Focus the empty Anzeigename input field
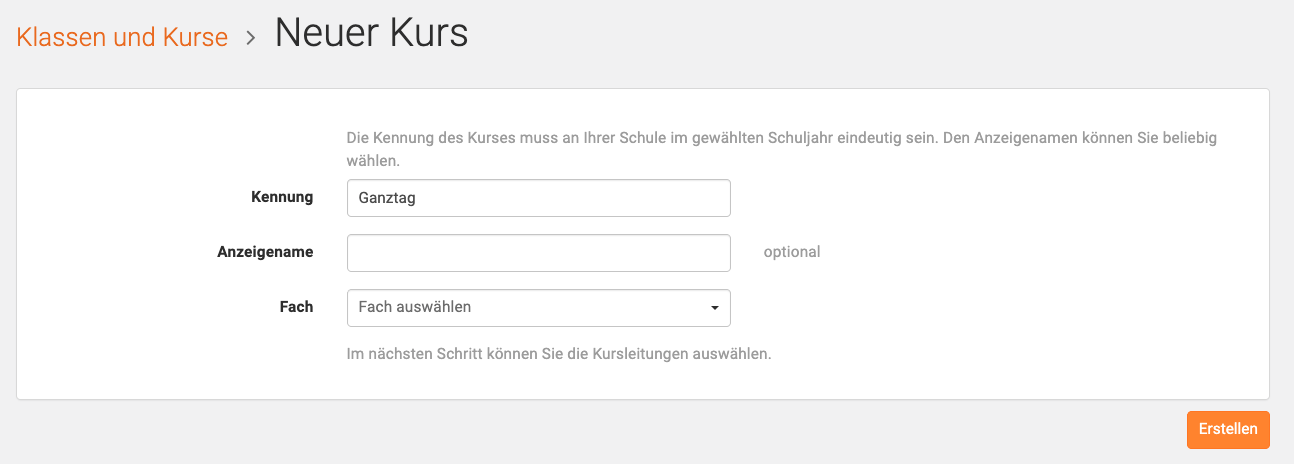Image resolution: width=1294 pixels, height=464 pixels. [538, 253]
